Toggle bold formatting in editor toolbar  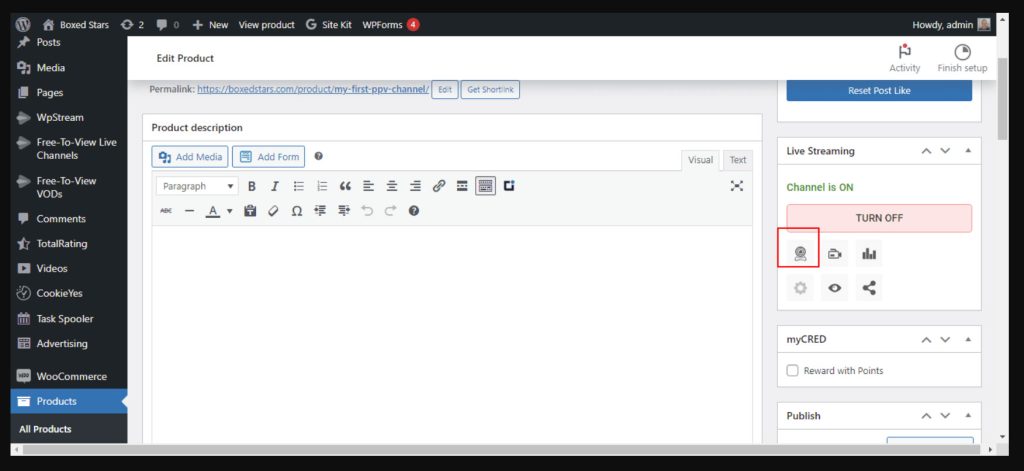point(252,186)
